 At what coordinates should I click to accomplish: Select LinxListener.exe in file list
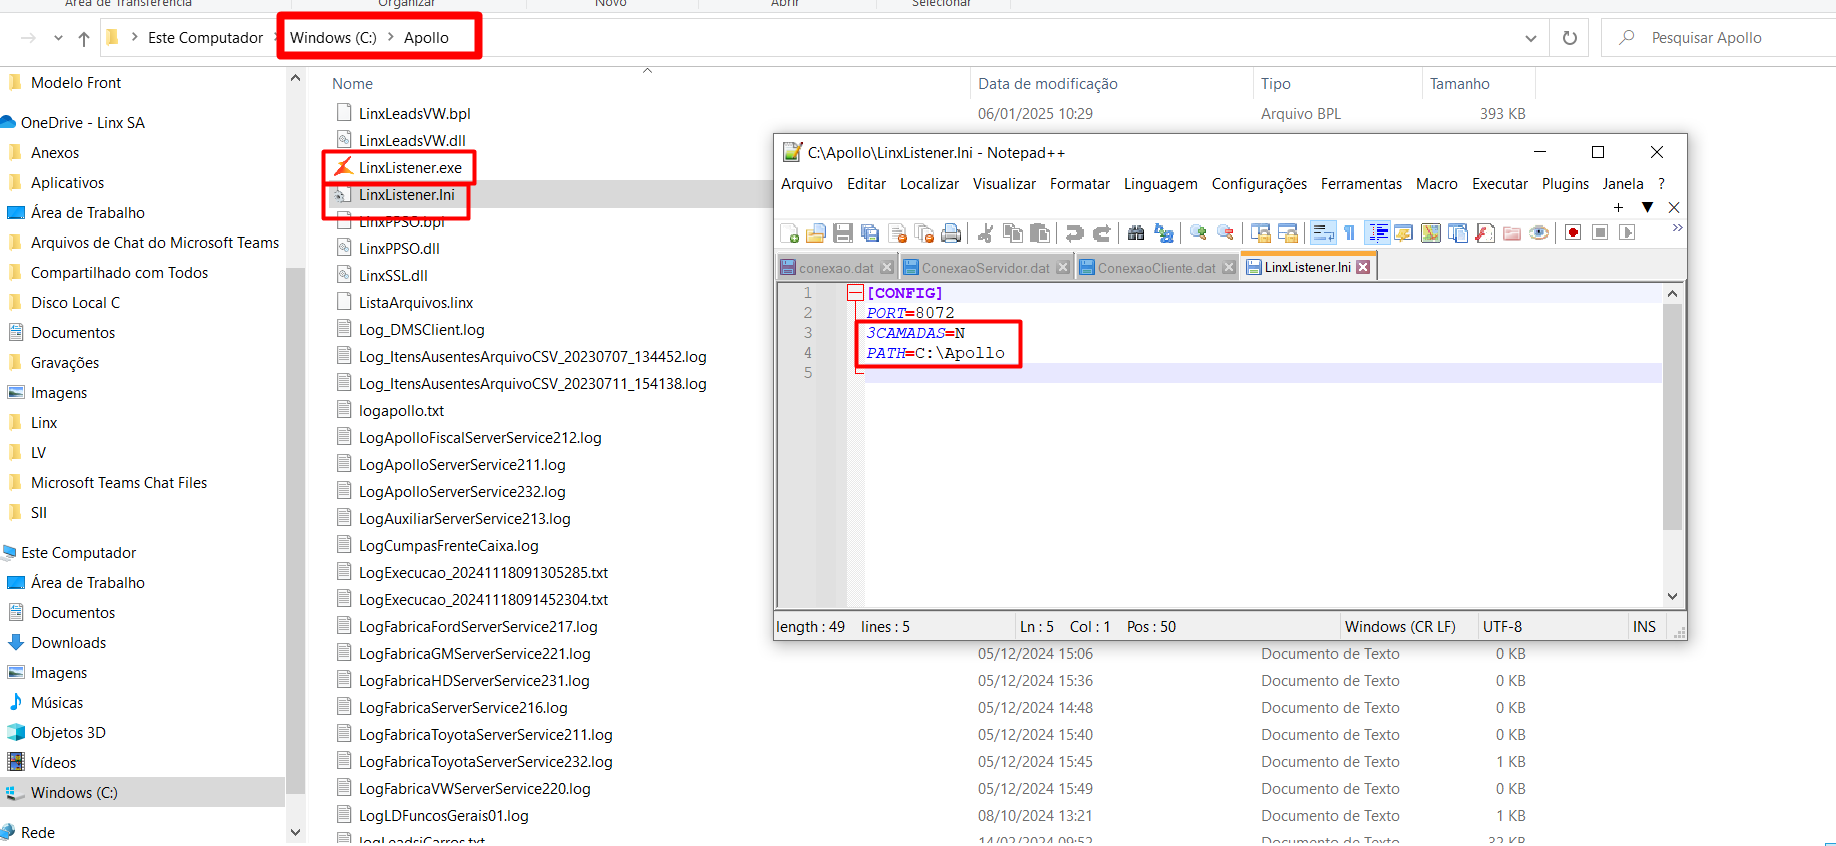(410, 168)
